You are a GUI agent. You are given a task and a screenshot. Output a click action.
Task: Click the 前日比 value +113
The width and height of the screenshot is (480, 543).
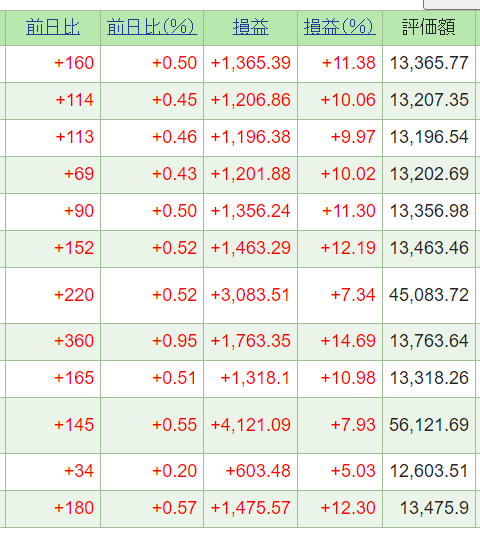click(x=75, y=137)
